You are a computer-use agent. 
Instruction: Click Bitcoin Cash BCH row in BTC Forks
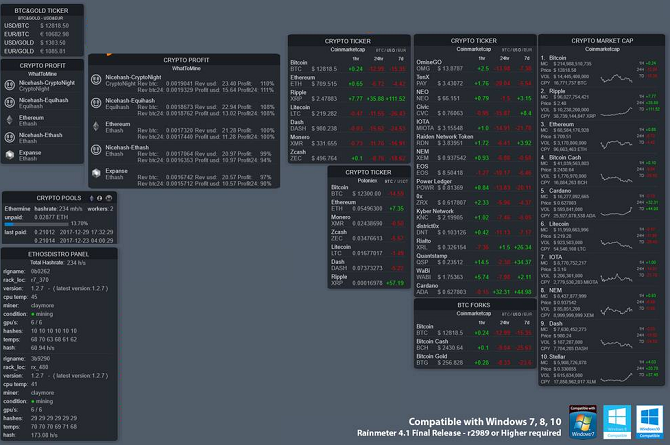pyautogui.click(x=474, y=345)
